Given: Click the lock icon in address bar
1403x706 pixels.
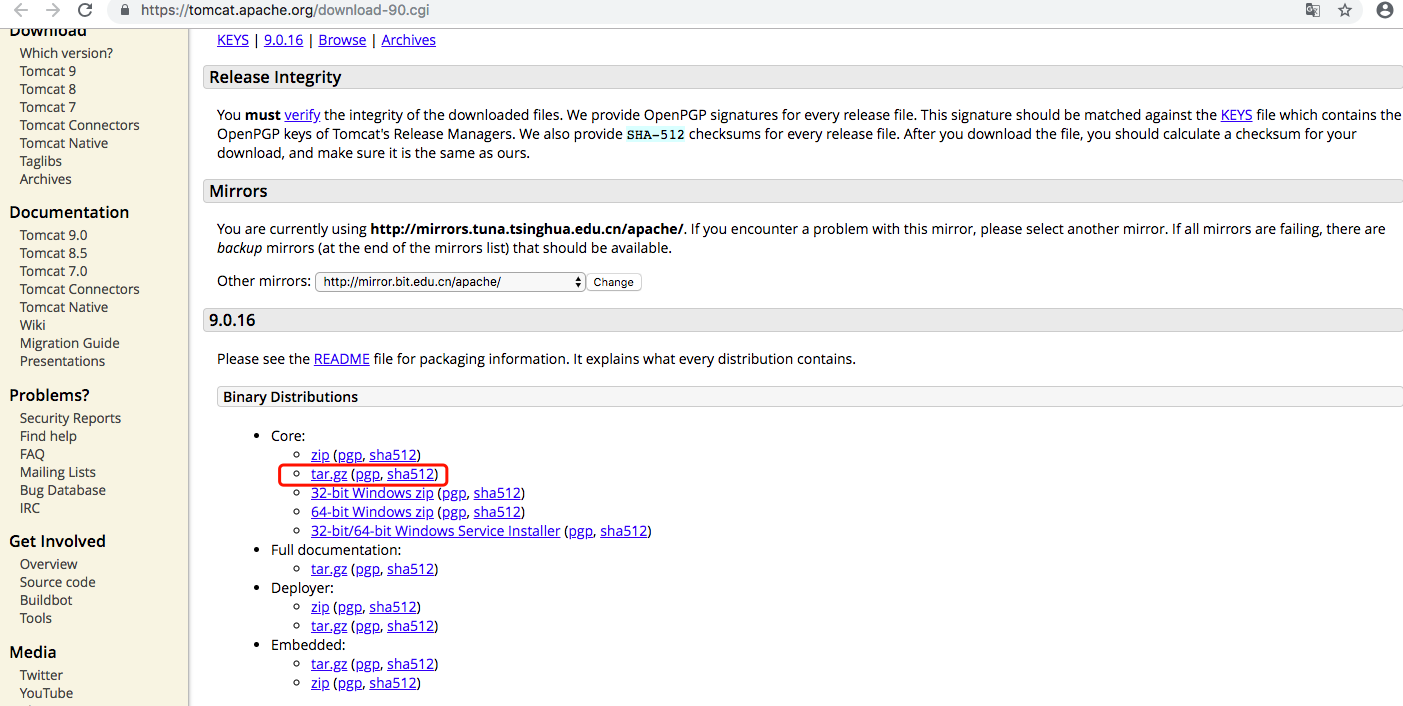Looking at the screenshot, I should click(x=125, y=10).
